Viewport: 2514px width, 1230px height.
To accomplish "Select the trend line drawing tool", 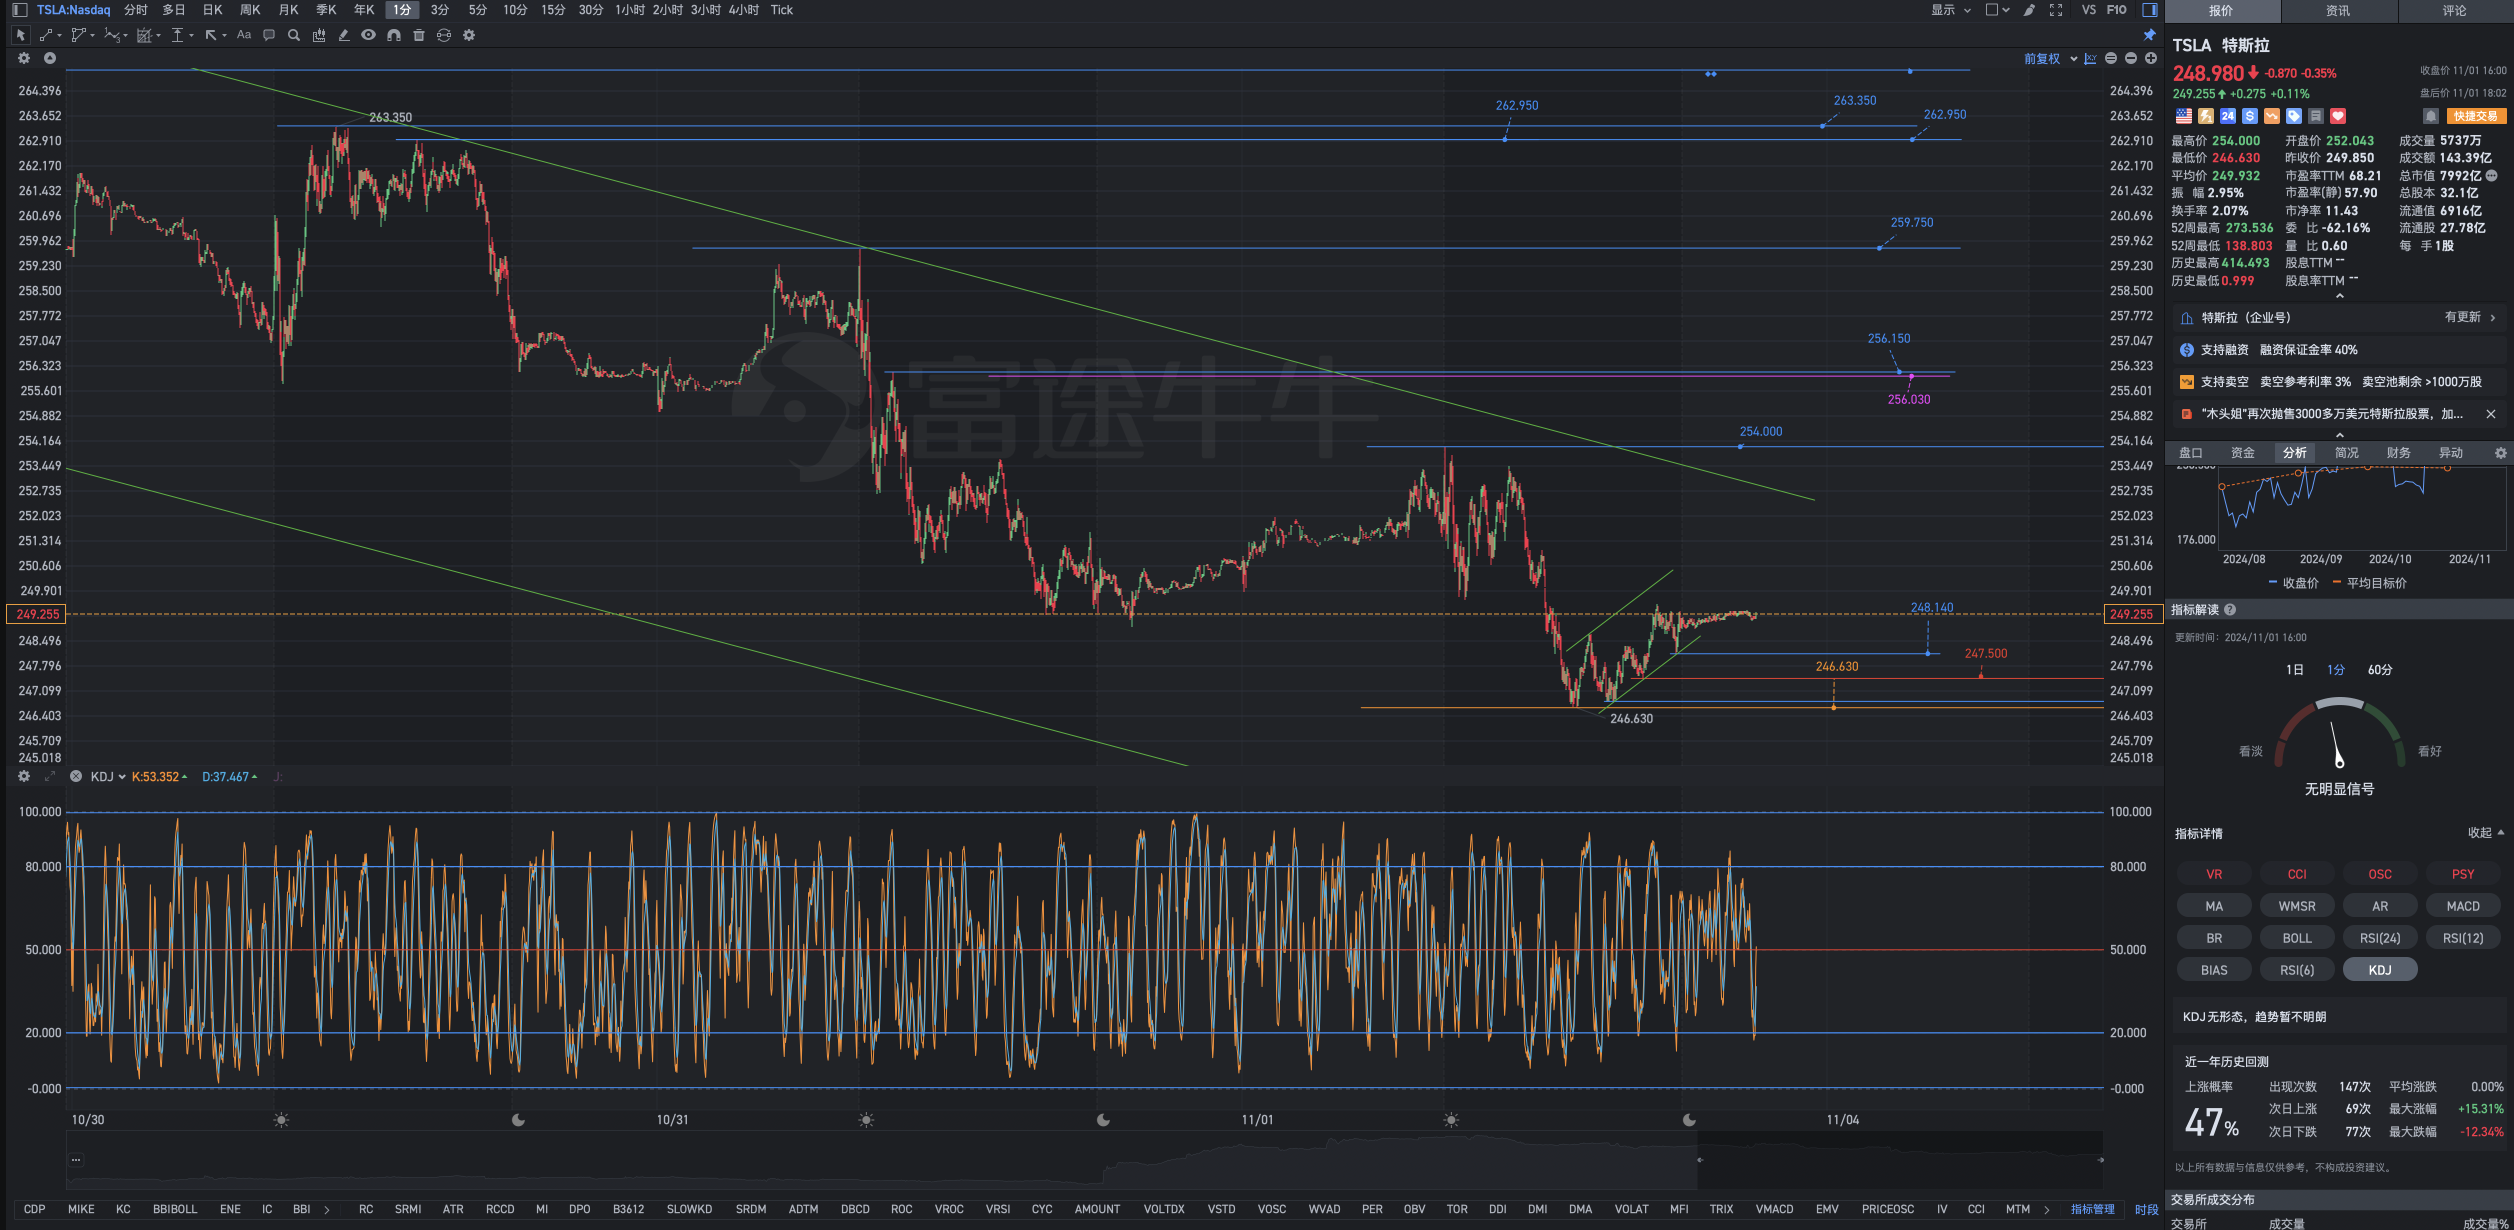I will [46, 35].
